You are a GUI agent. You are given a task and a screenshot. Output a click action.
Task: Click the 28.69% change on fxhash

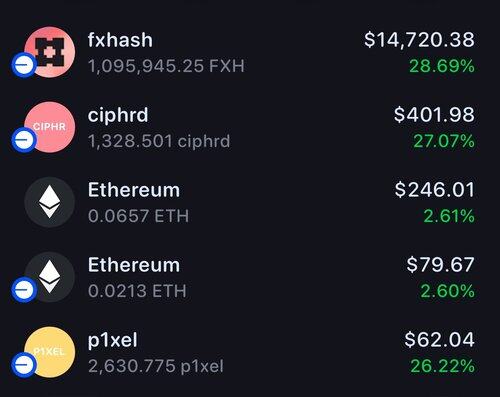(x=442, y=66)
